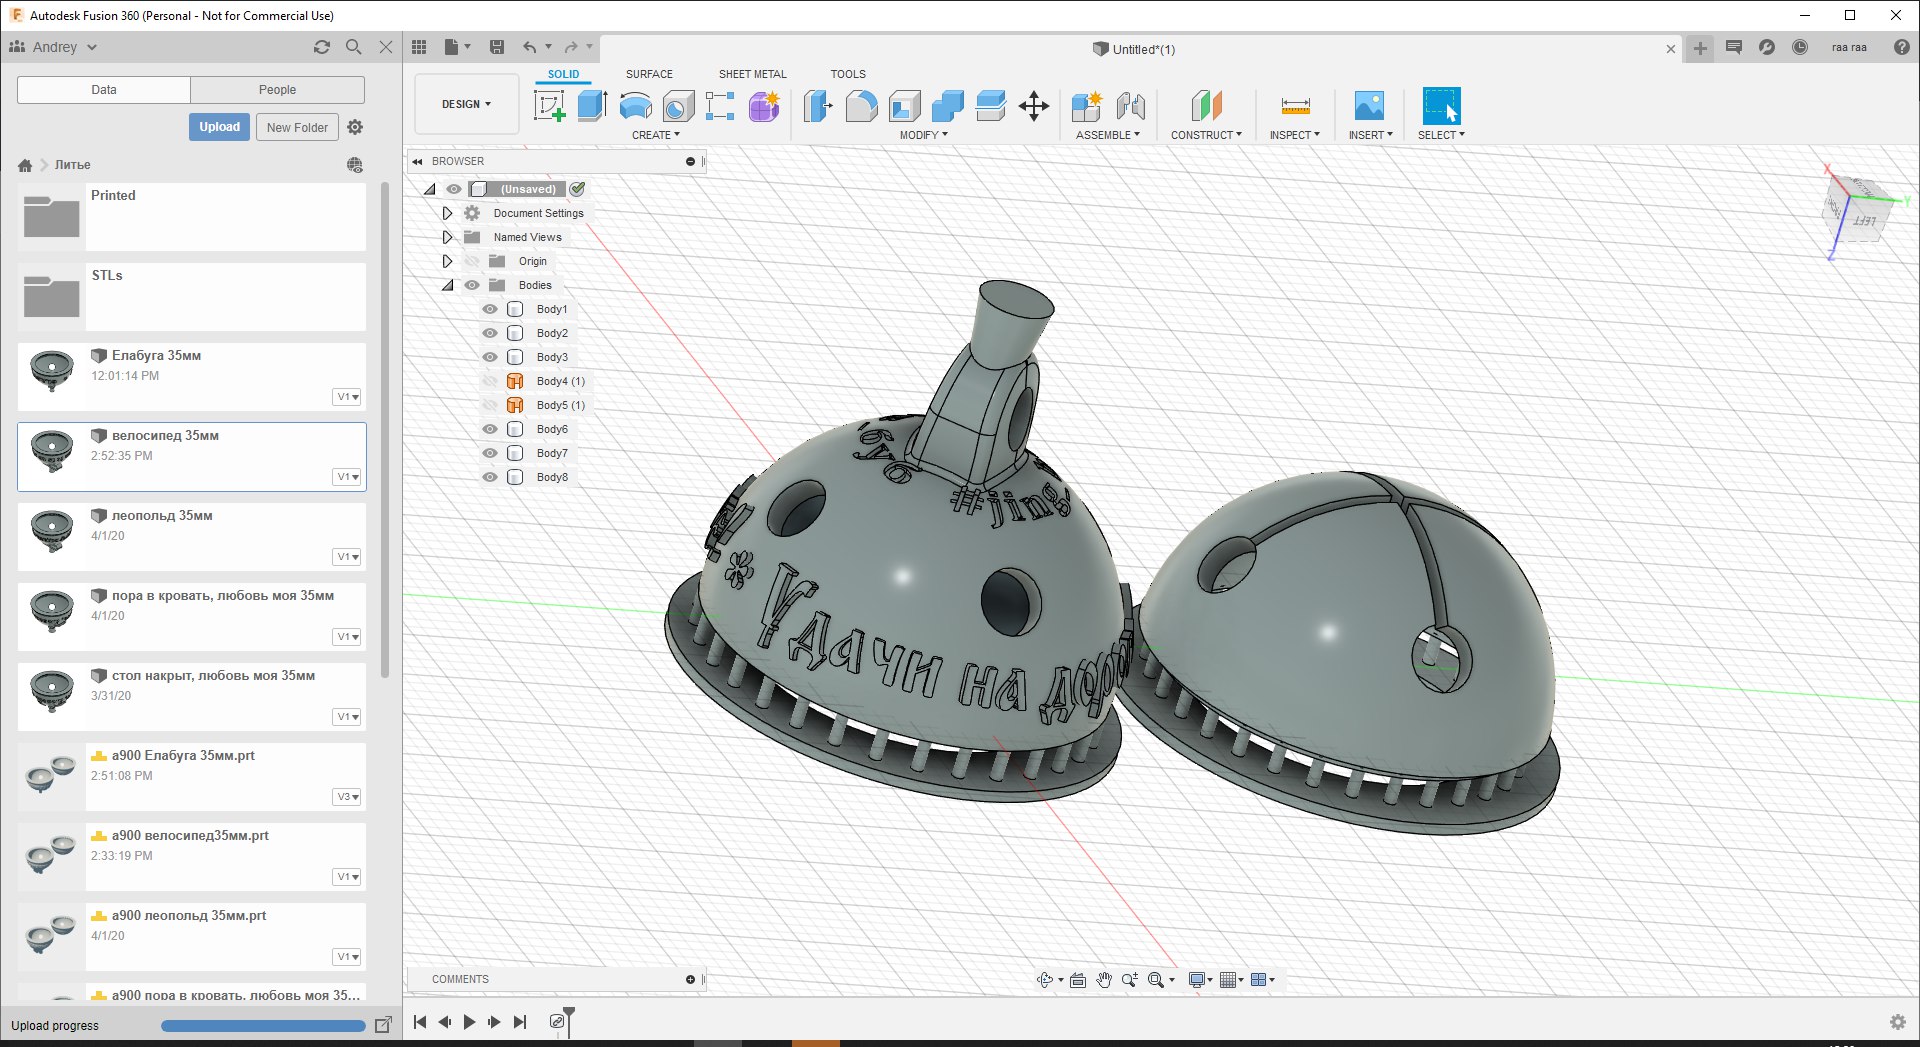This screenshot has width=1920, height=1047.
Task: Click the Joint tool icon
Action: (x=1131, y=106)
